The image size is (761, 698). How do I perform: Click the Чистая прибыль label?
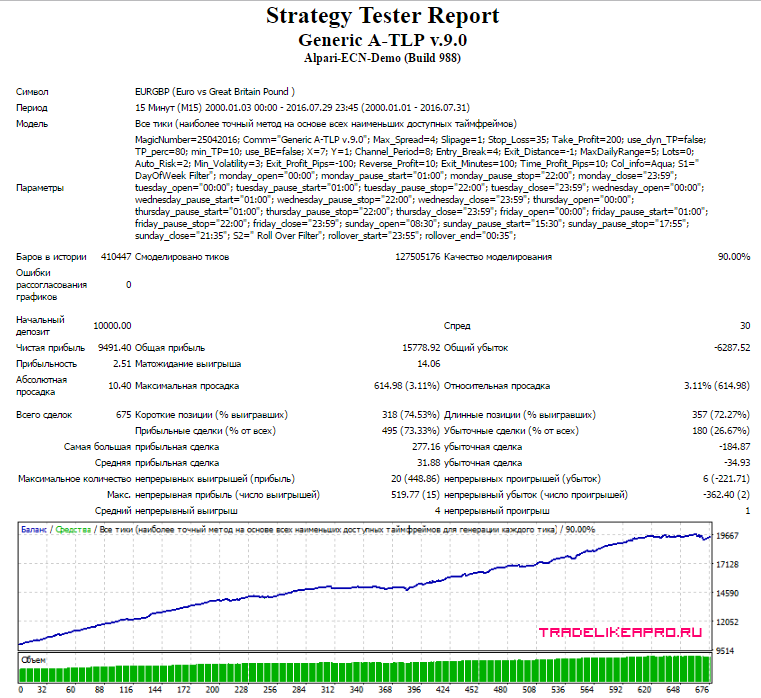(x=50, y=348)
